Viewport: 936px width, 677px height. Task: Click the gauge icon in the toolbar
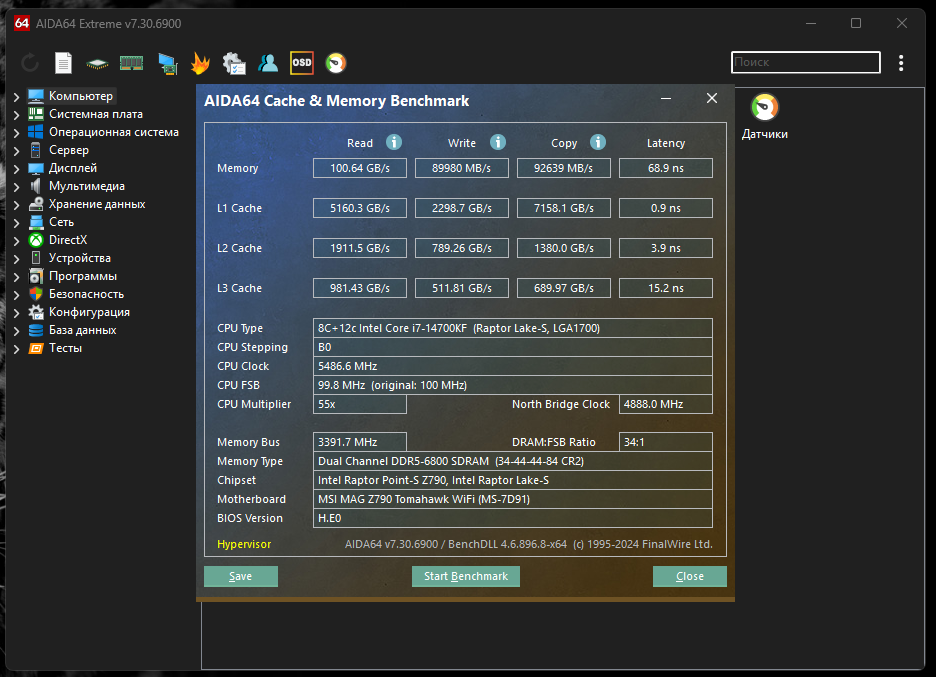coord(336,62)
